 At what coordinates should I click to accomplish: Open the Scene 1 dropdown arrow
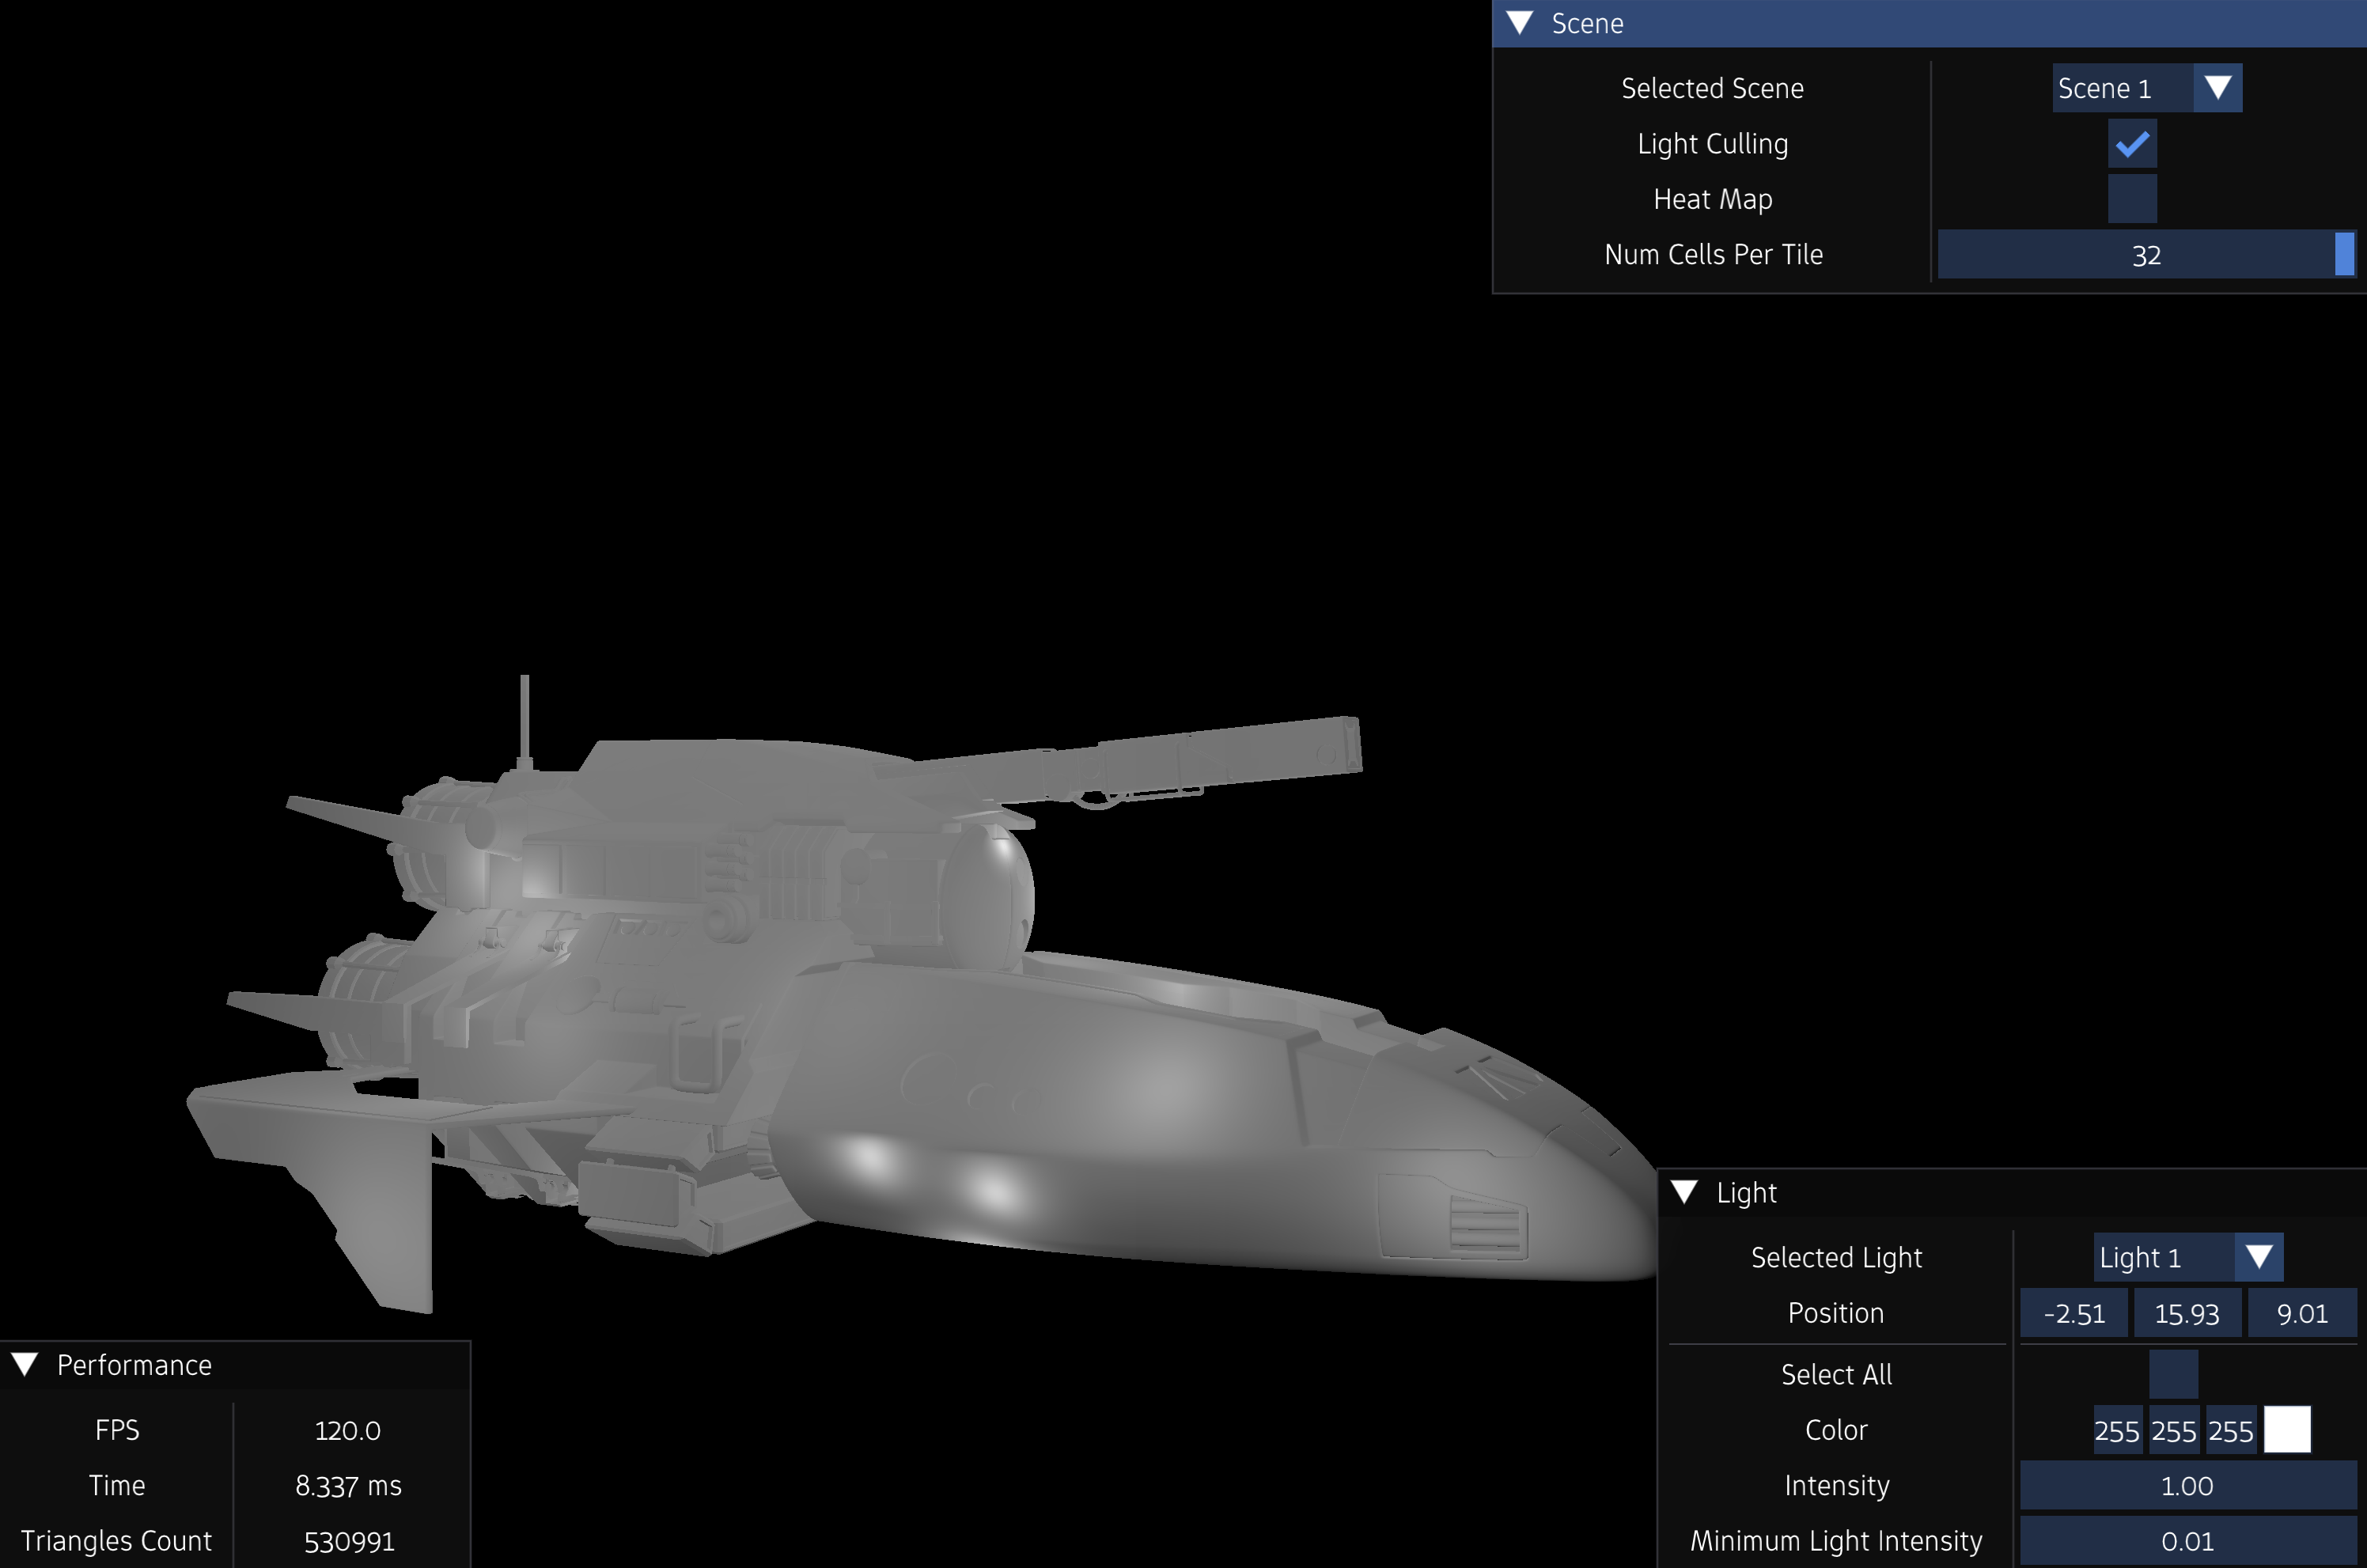coord(2217,88)
